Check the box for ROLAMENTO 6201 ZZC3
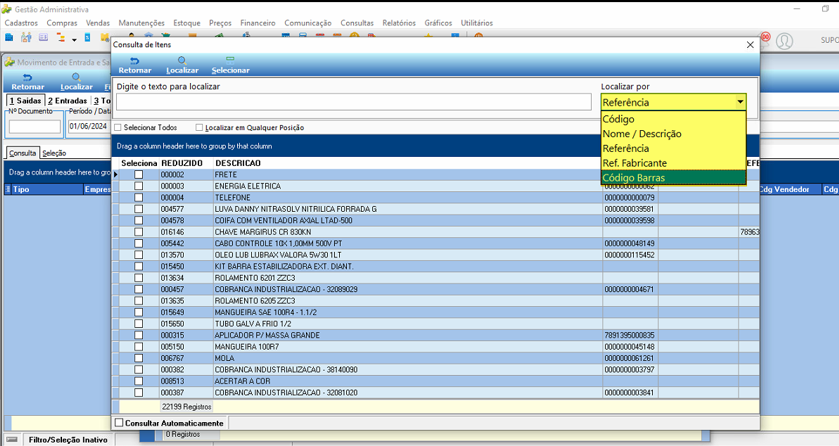The width and height of the screenshot is (839, 446). click(x=139, y=278)
